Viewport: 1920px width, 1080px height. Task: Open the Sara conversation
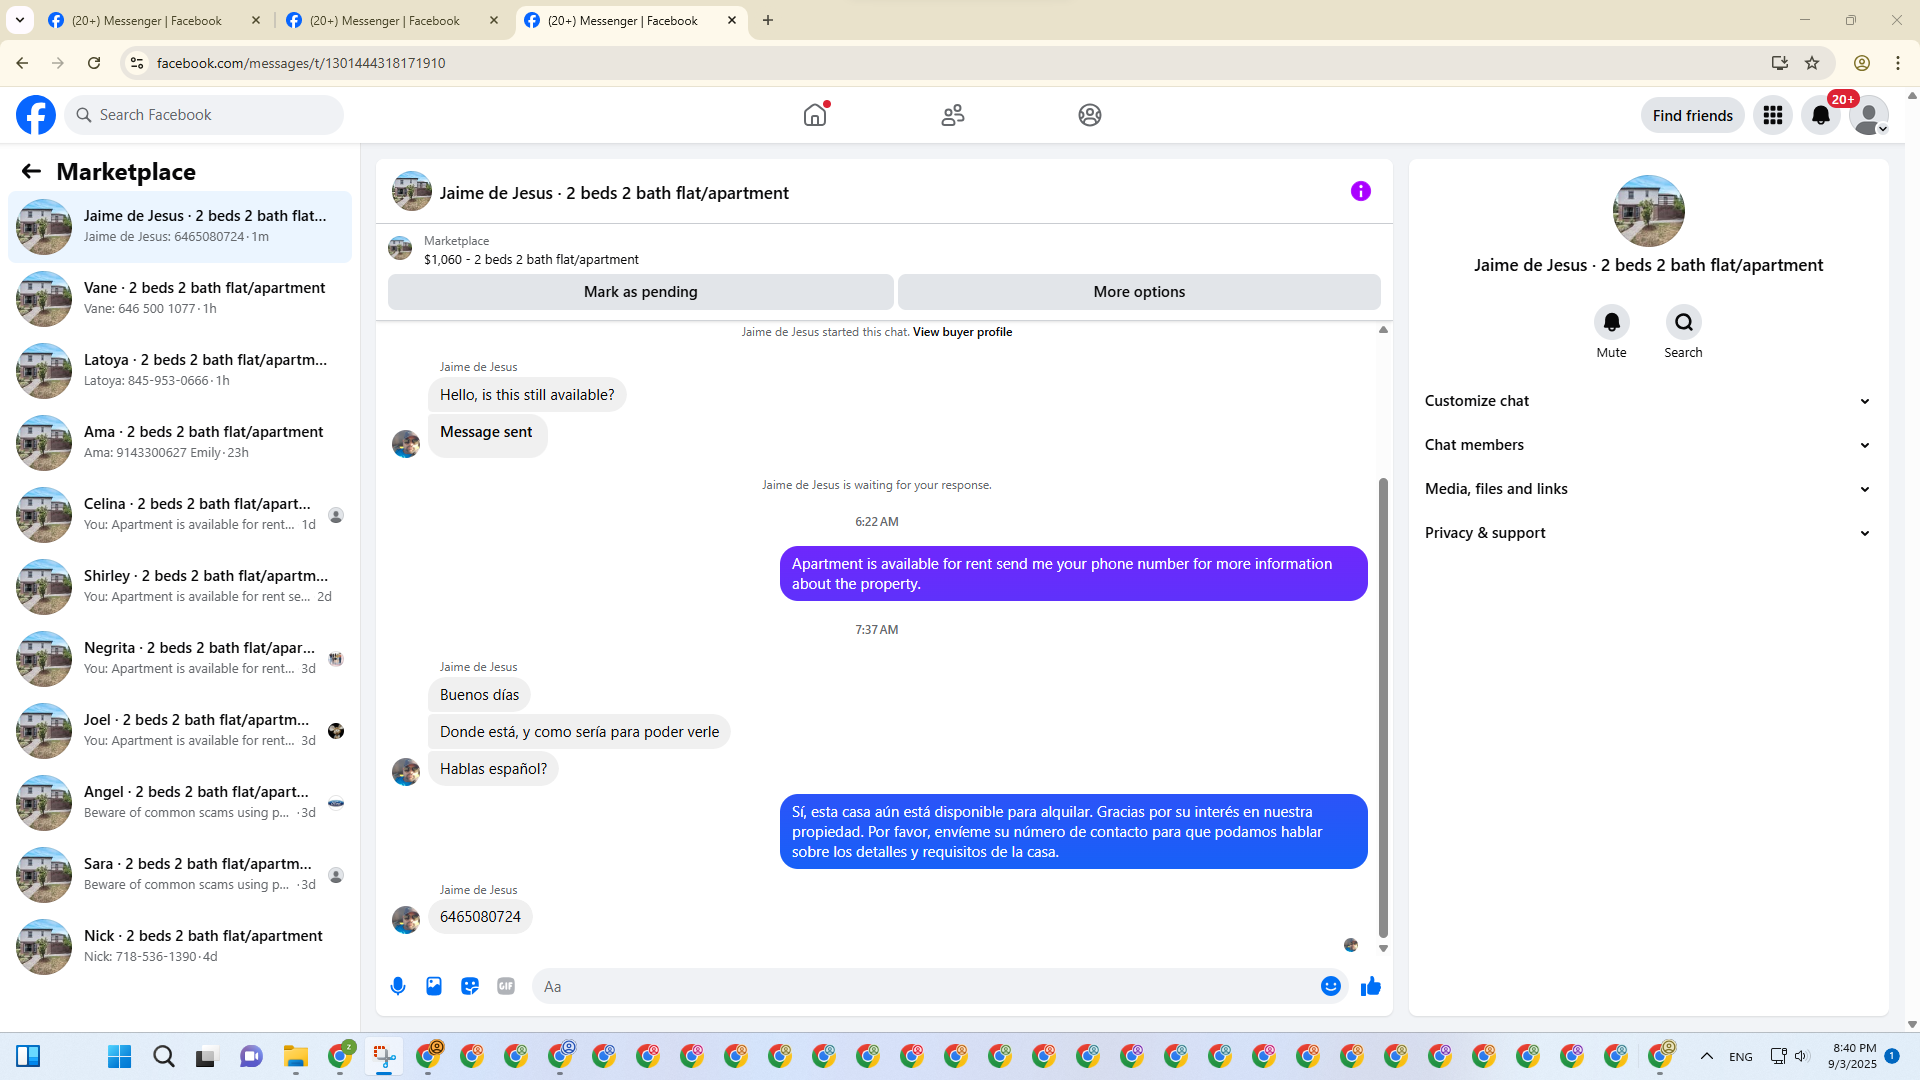[x=180, y=875]
